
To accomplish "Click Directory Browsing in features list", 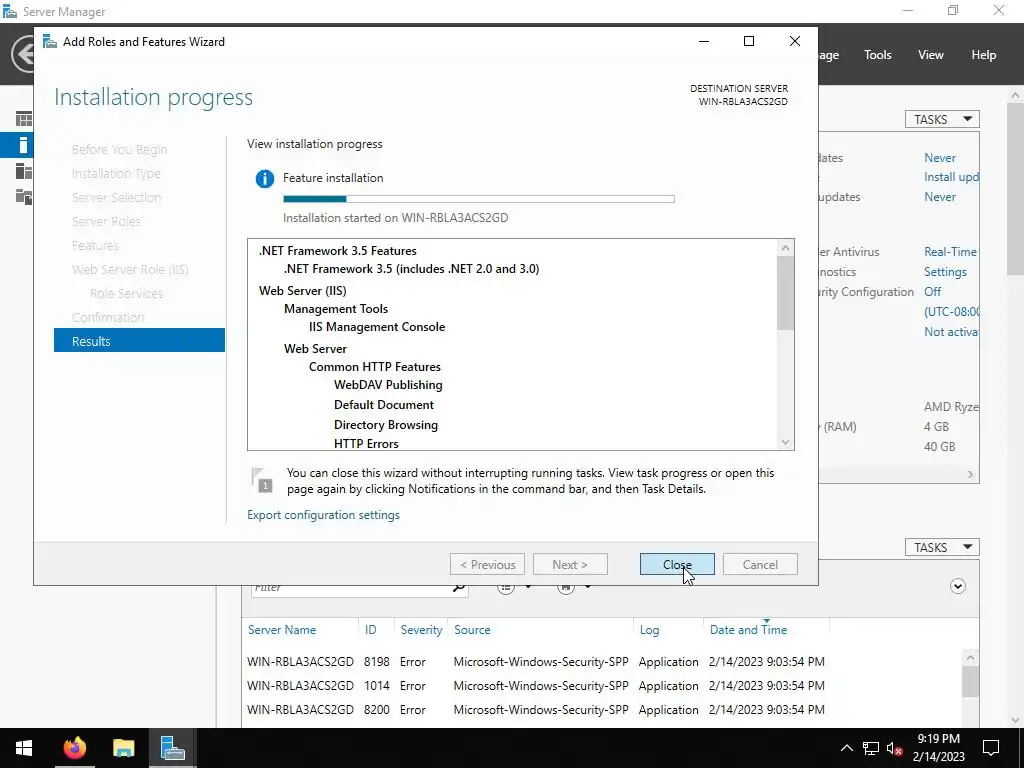I will click(385, 424).
